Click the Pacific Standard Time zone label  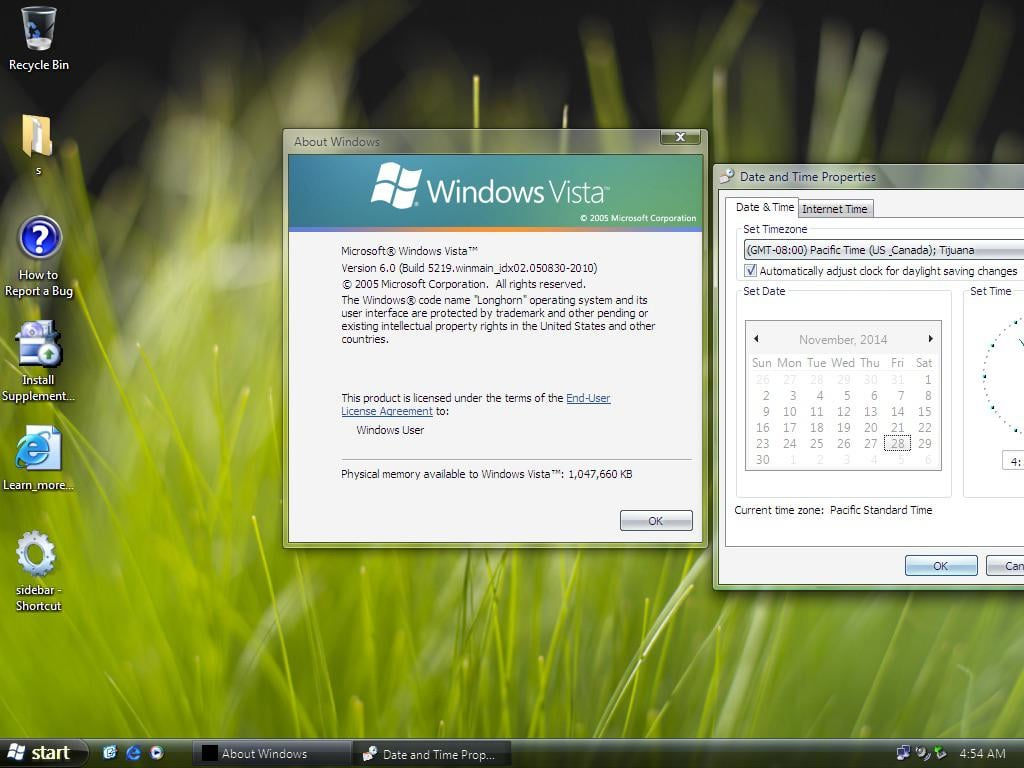pos(881,510)
